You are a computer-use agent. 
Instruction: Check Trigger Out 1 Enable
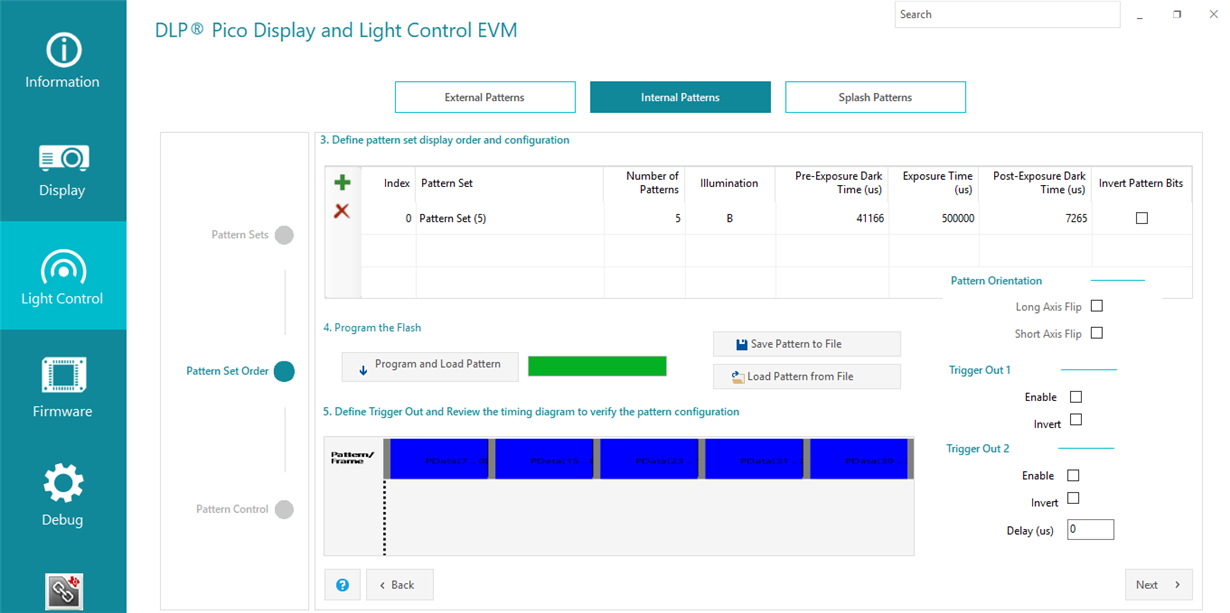tap(1076, 397)
